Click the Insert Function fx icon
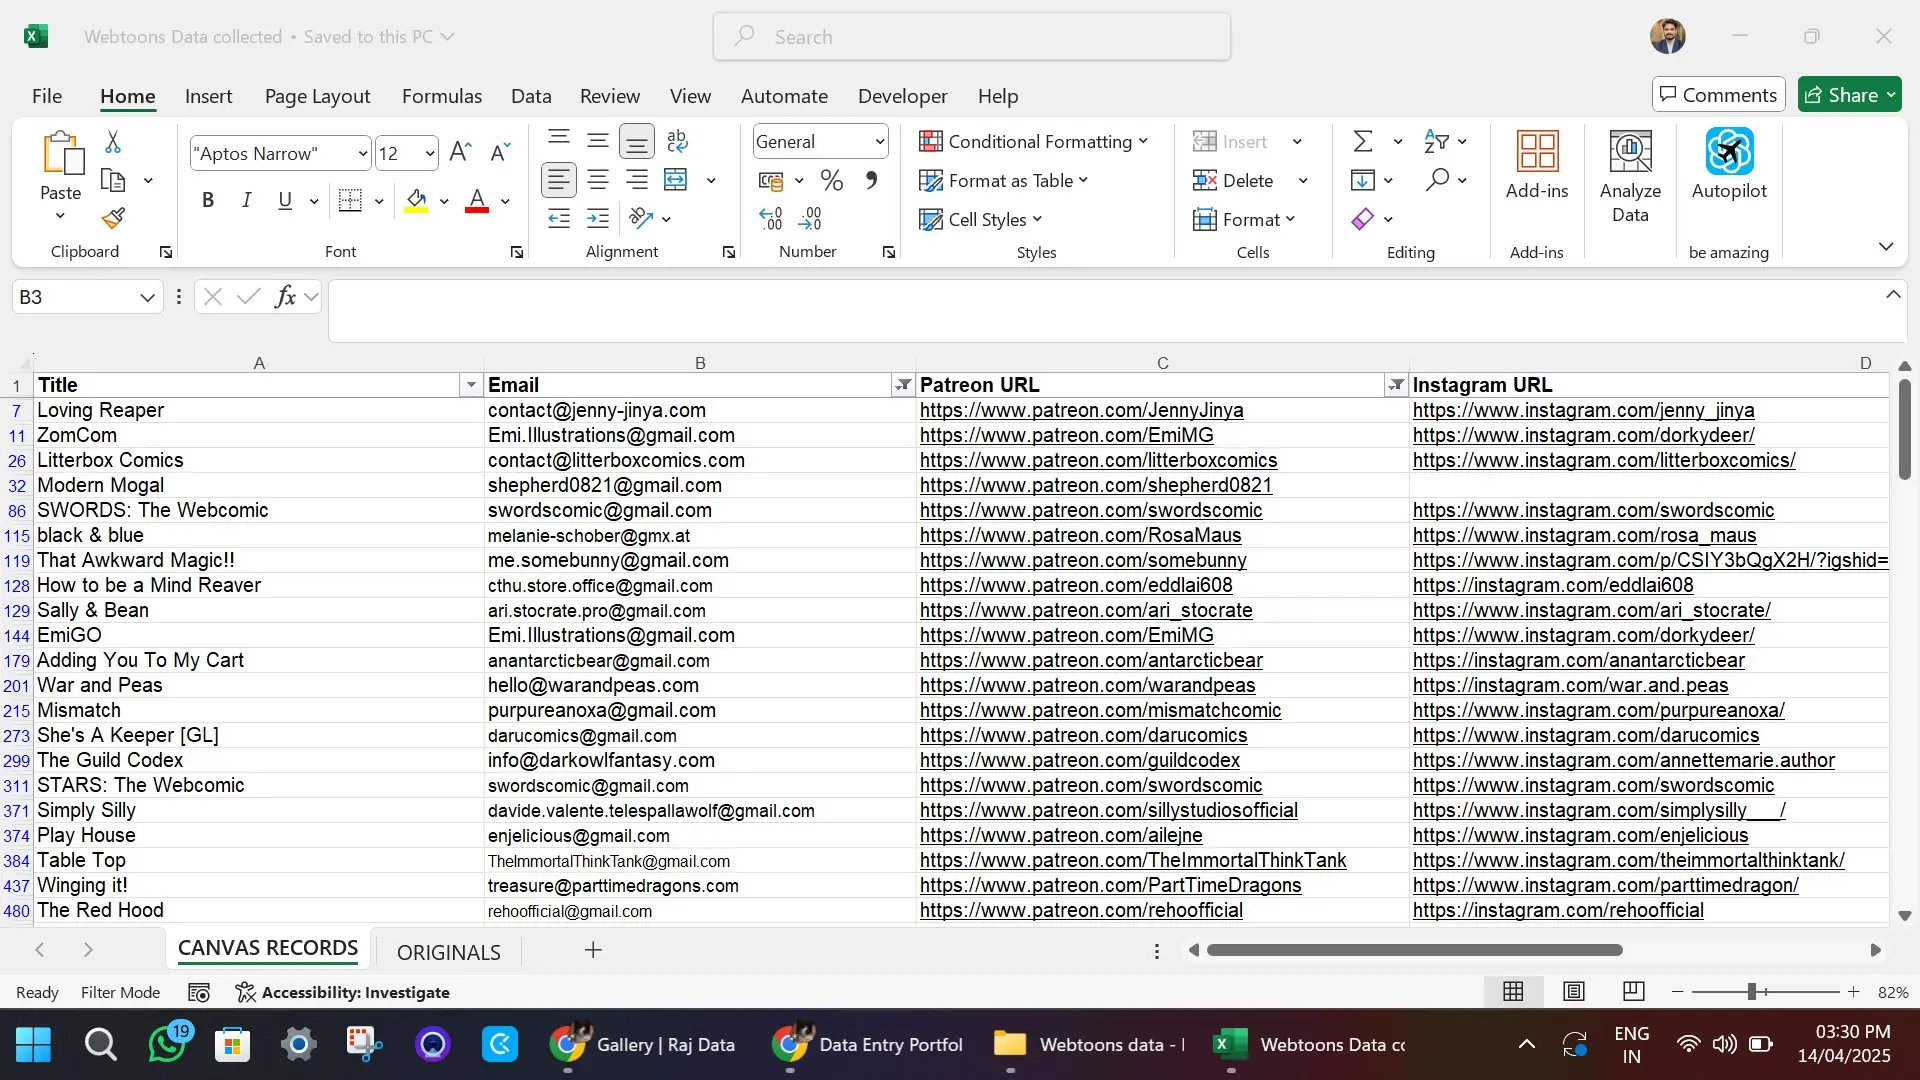Screen dimensions: 1920x1080 tap(285, 297)
